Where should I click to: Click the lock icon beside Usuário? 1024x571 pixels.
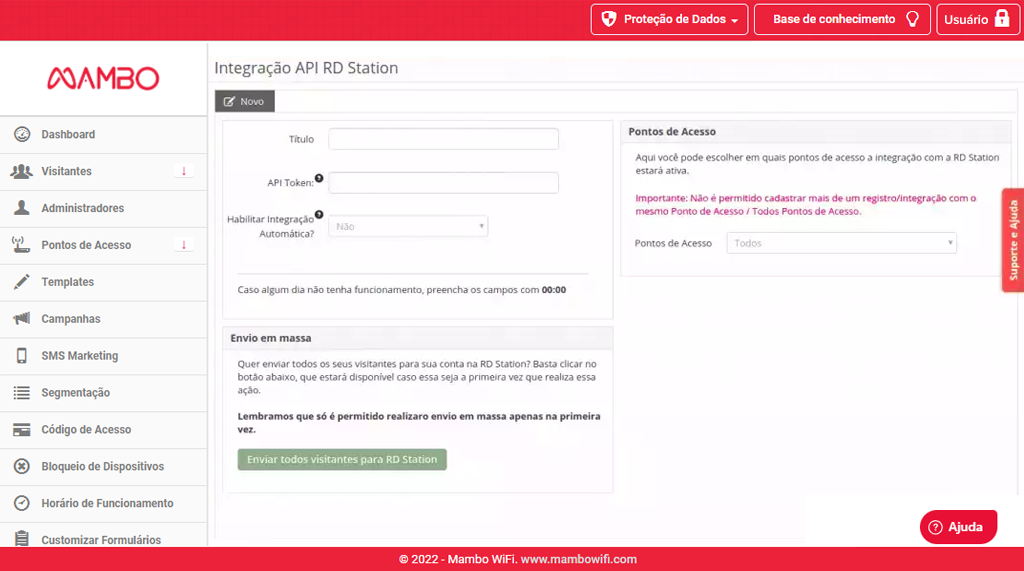click(1001, 18)
